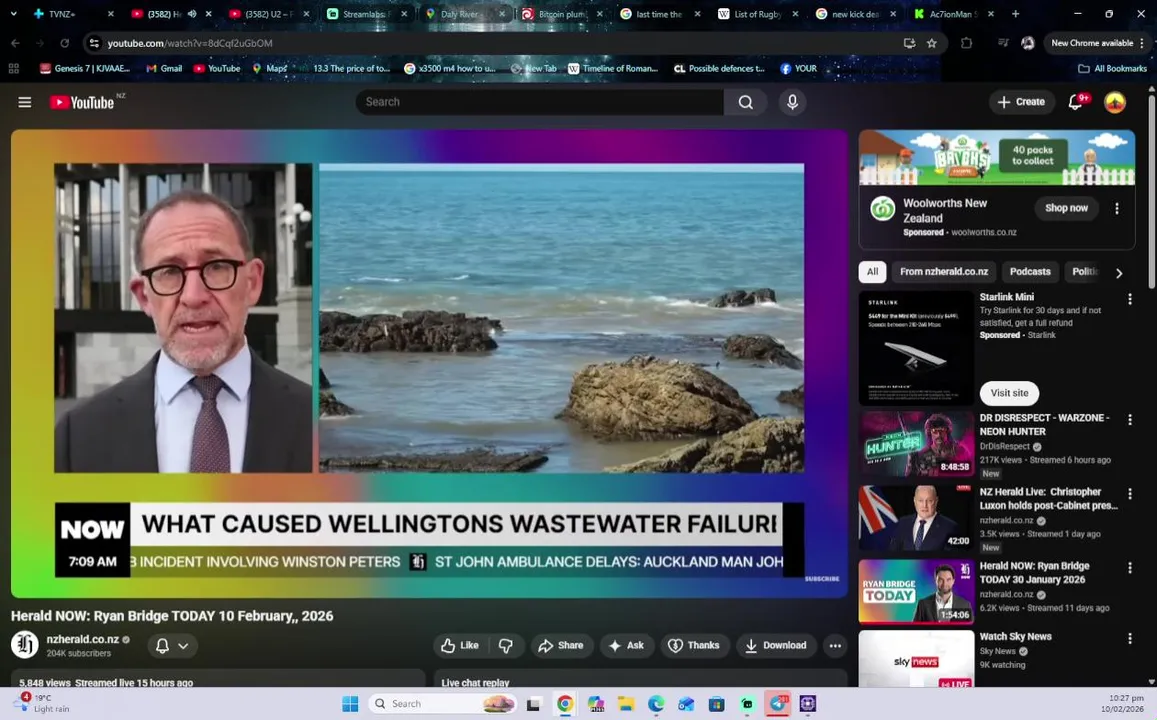
Task: Open the All Bookmarks folder
Action: pos(1113,69)
